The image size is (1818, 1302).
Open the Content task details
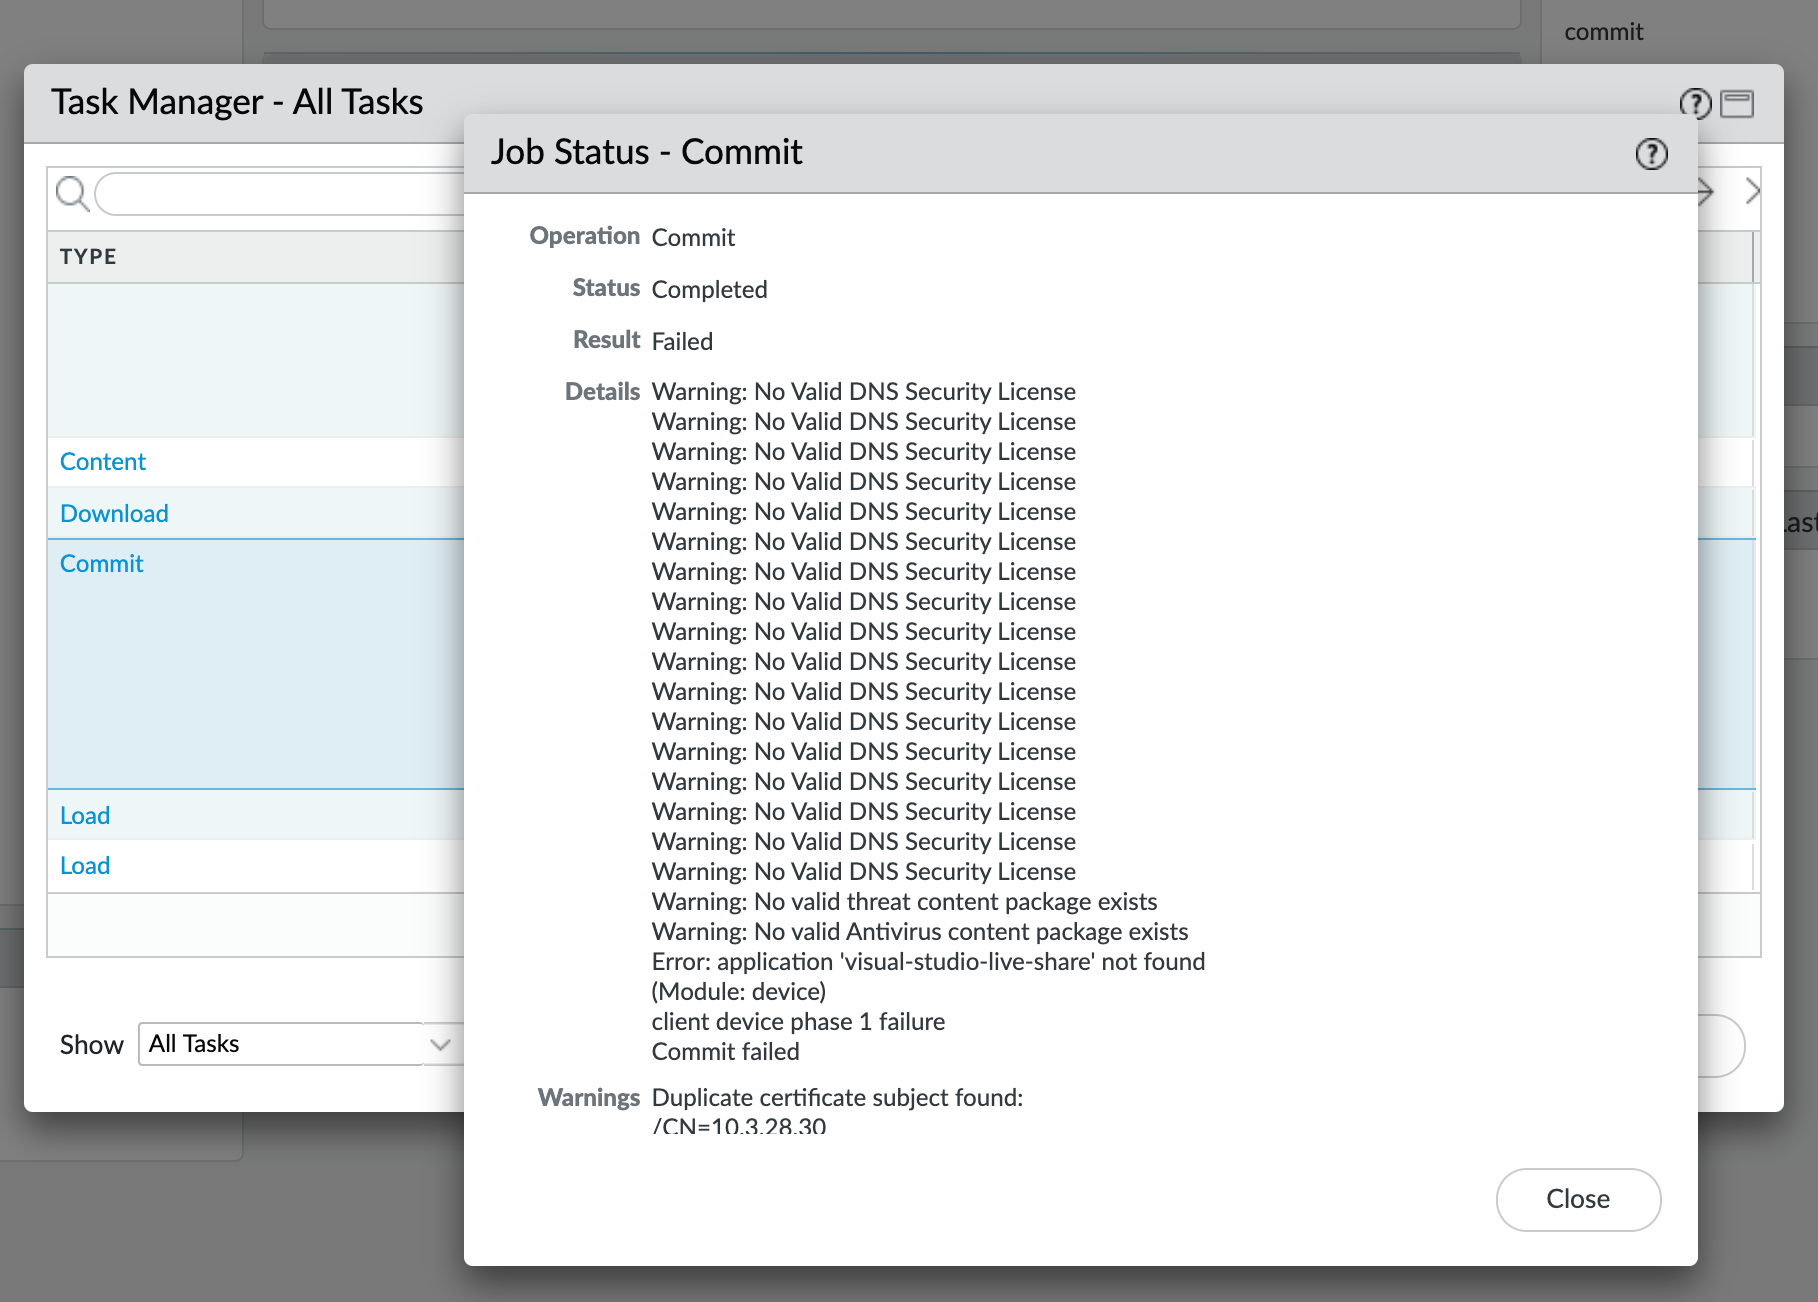[x=102, y=461]
